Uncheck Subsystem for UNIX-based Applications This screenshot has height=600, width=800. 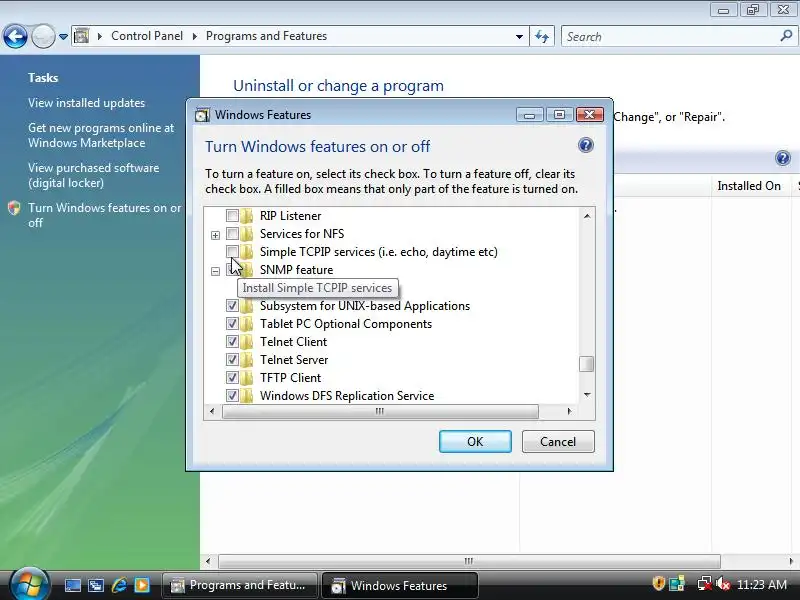click(232, 306)
